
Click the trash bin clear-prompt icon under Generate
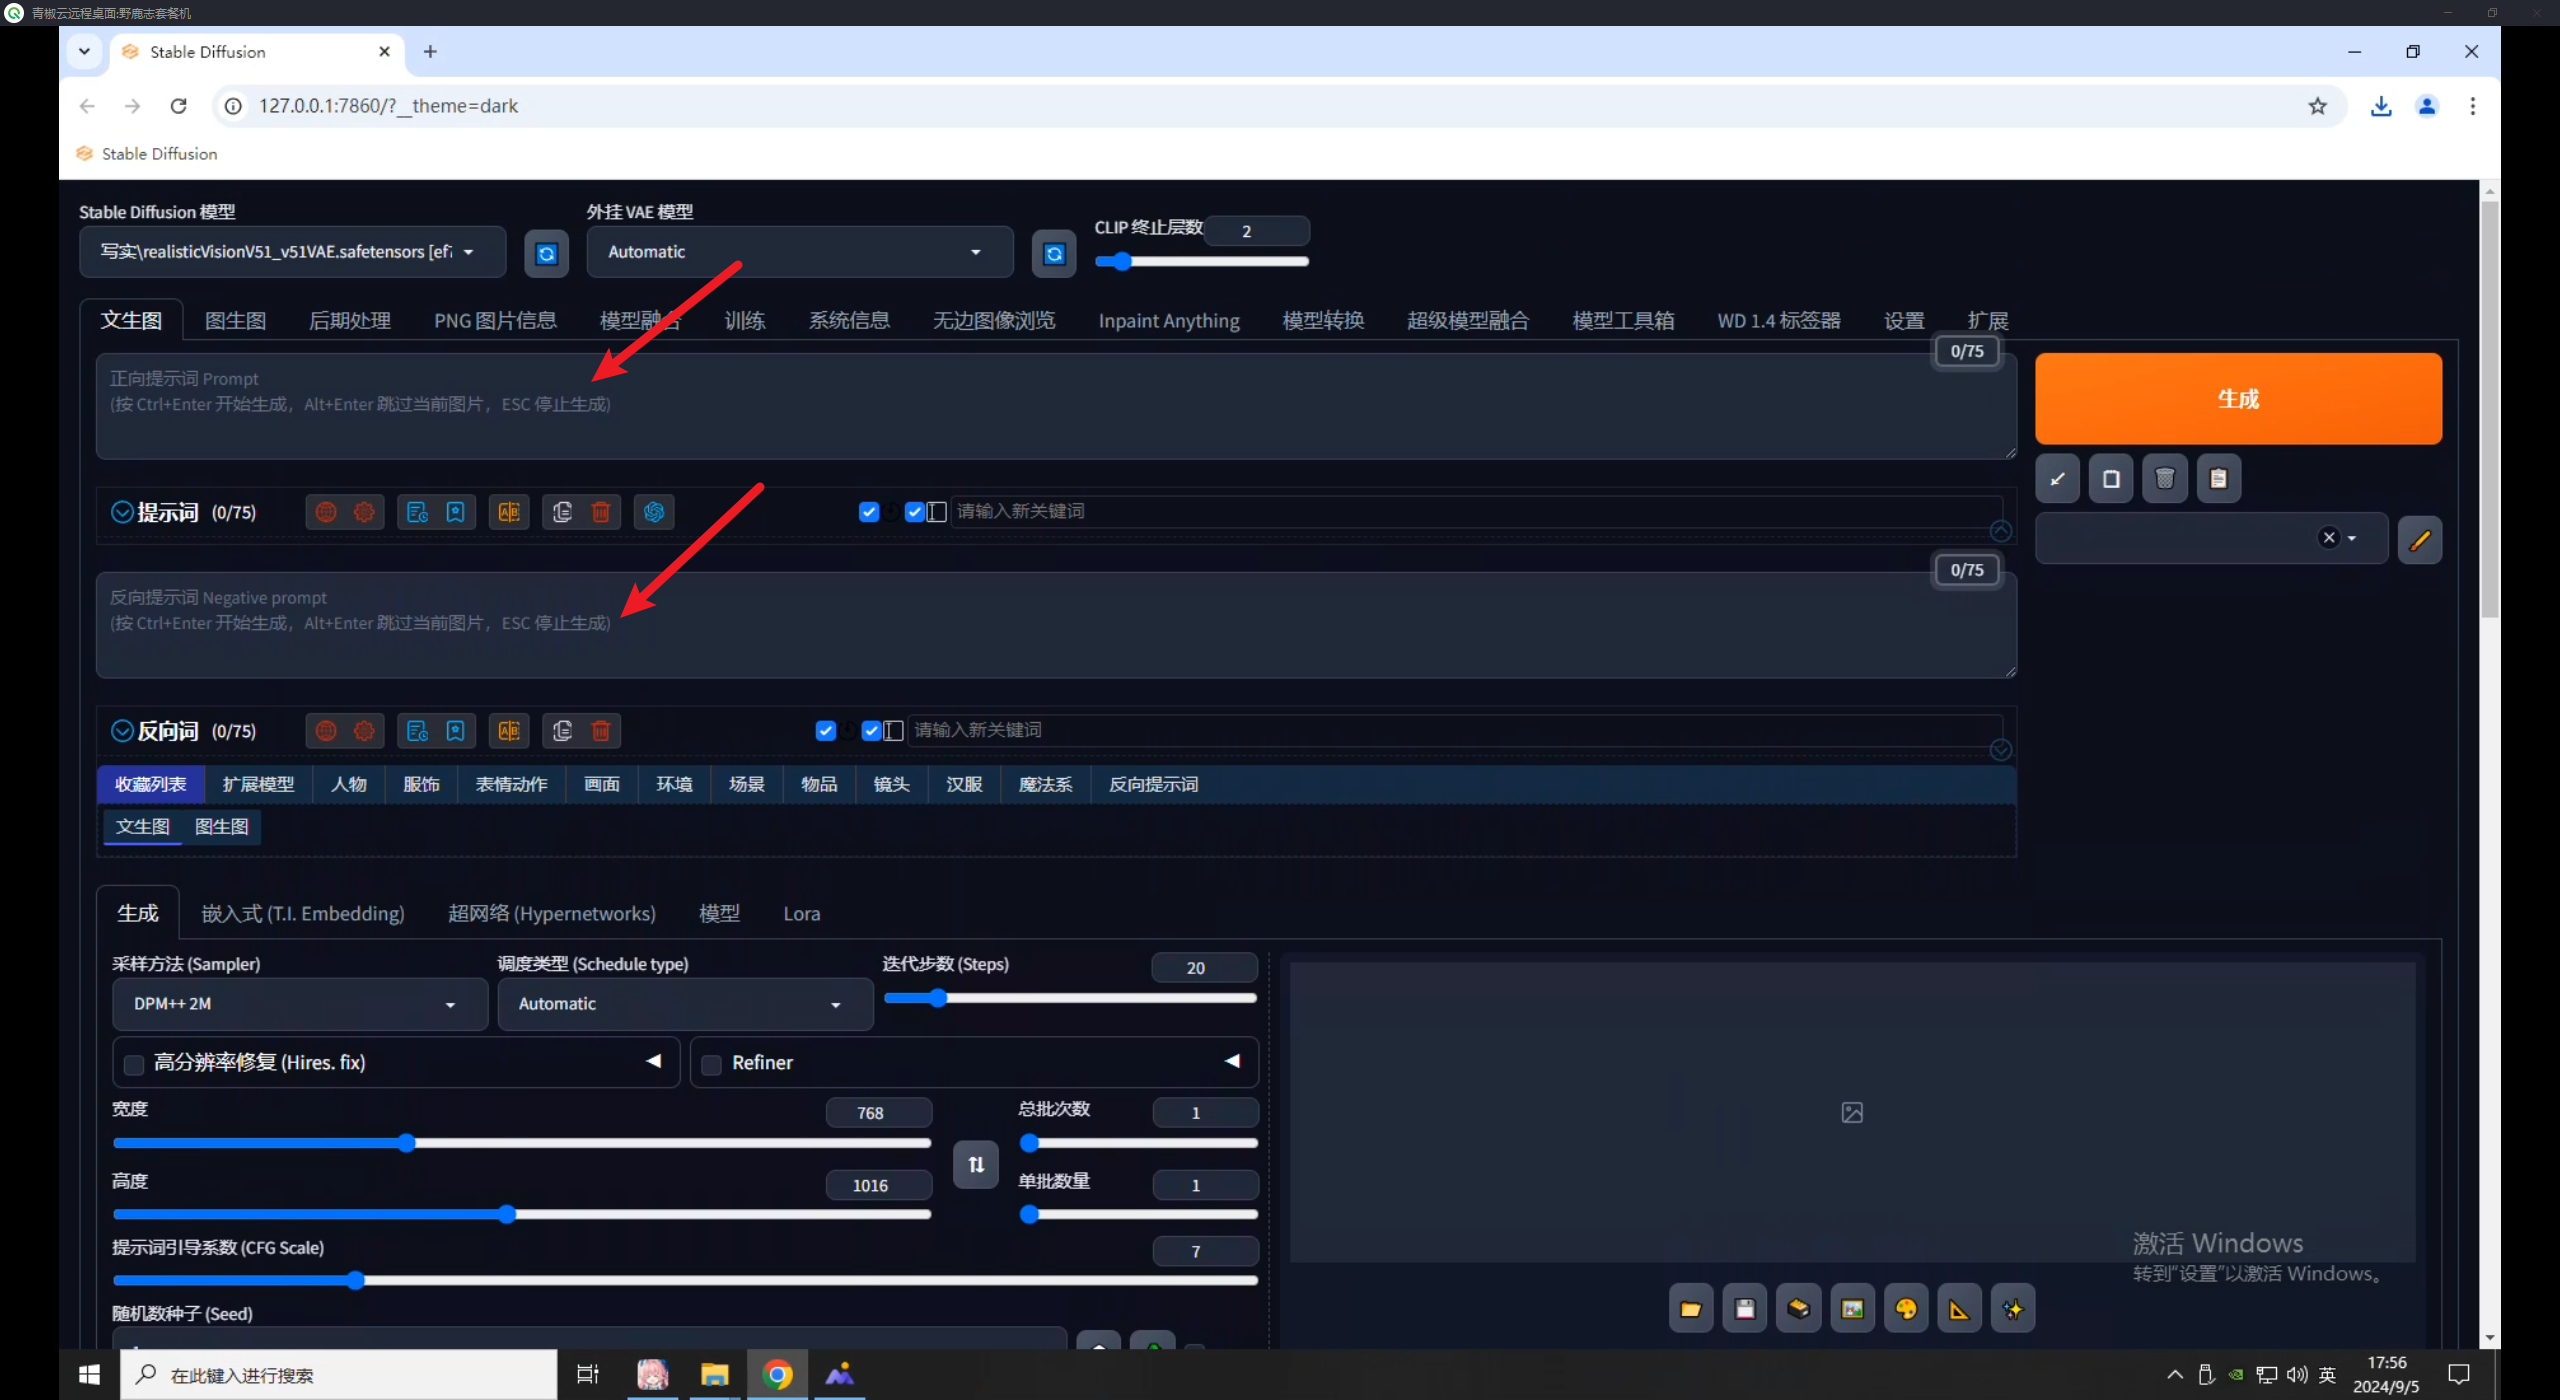pyautogui.click(x=2165, y=479)
